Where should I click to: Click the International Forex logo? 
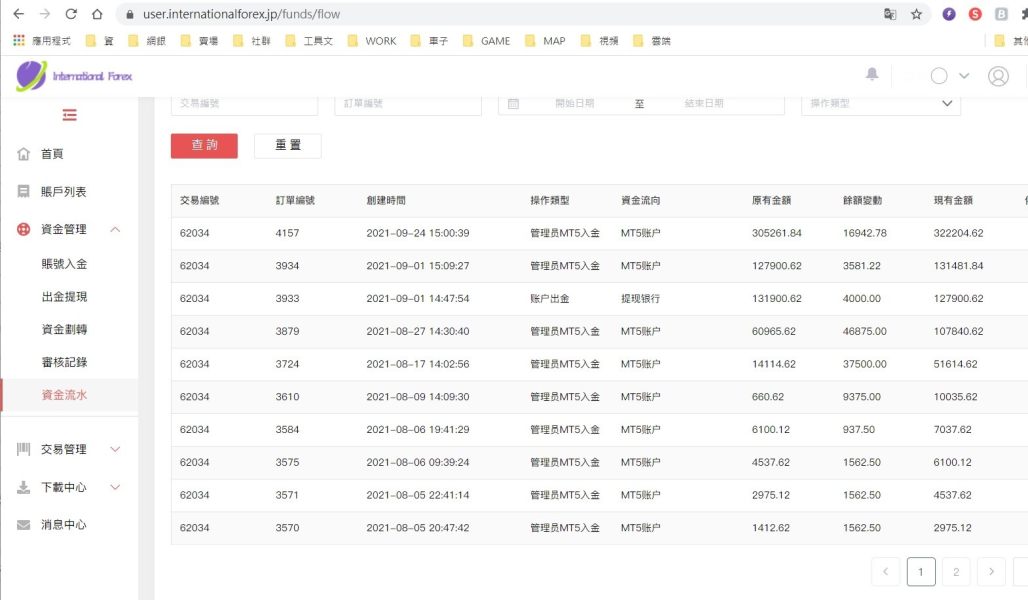pyautogui.click(x=74, y=76)
